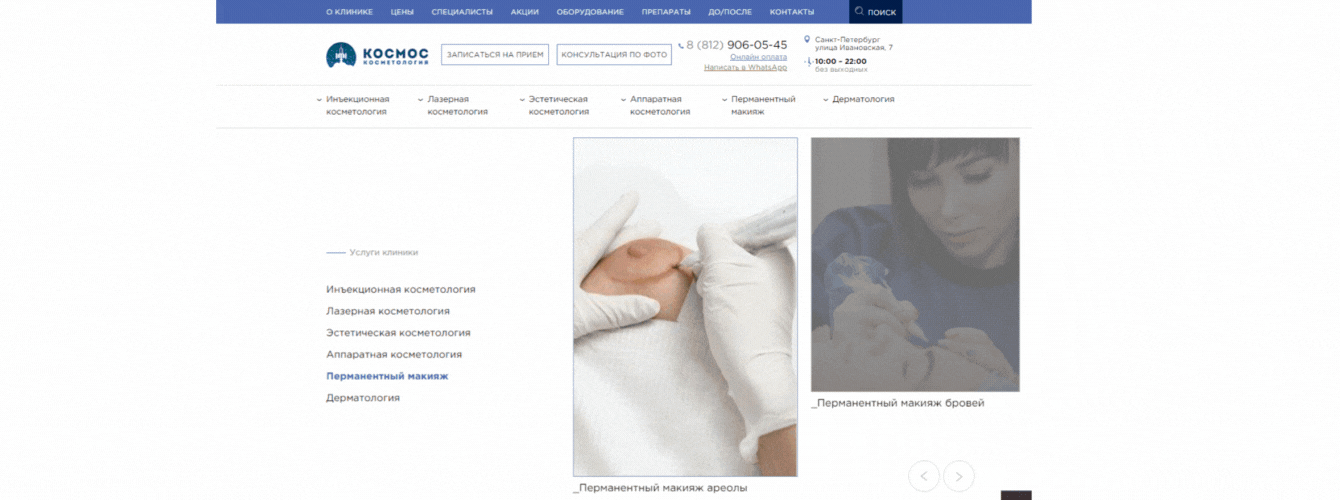Select Аппаратная косметология in the Услуги клиники list
The width and height of the screenshot is (1340, 500).
[x=394, y=354]
